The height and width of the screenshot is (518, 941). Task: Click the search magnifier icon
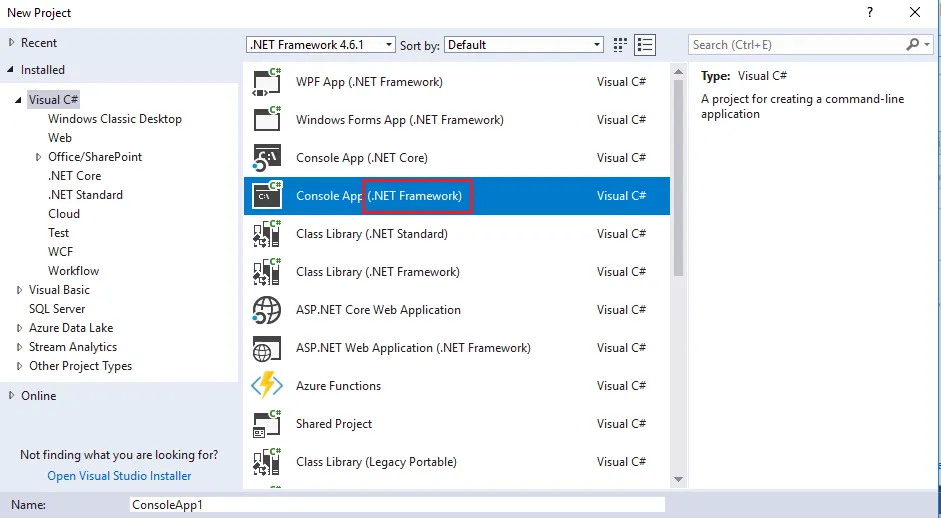(912, 44)
